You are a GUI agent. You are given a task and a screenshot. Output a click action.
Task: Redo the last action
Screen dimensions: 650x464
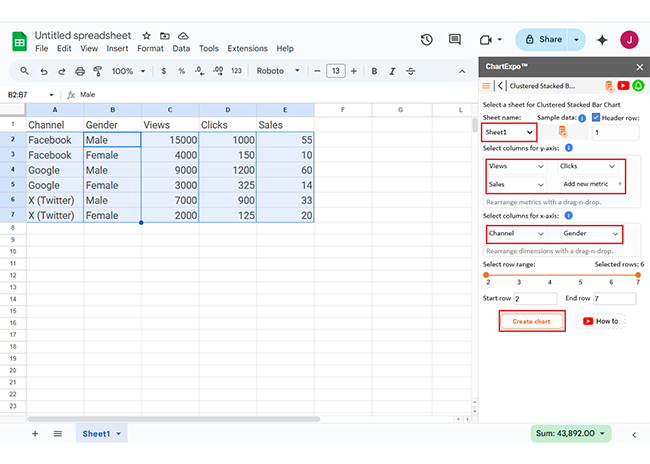pyautogui.click(x=62, y=71)
